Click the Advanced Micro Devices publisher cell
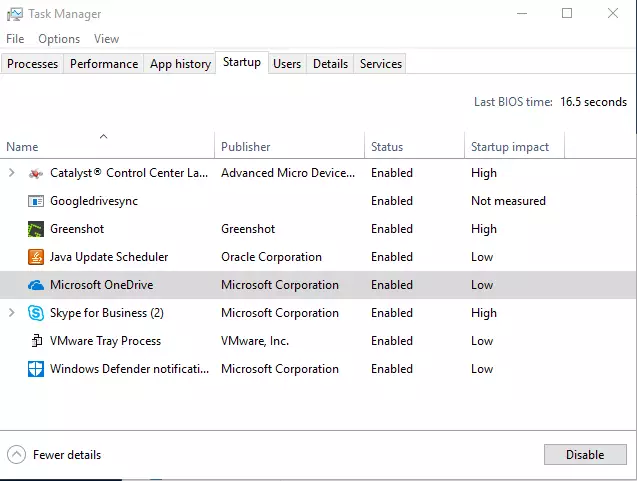The image size is (637, 481). (x=288, y=173)
